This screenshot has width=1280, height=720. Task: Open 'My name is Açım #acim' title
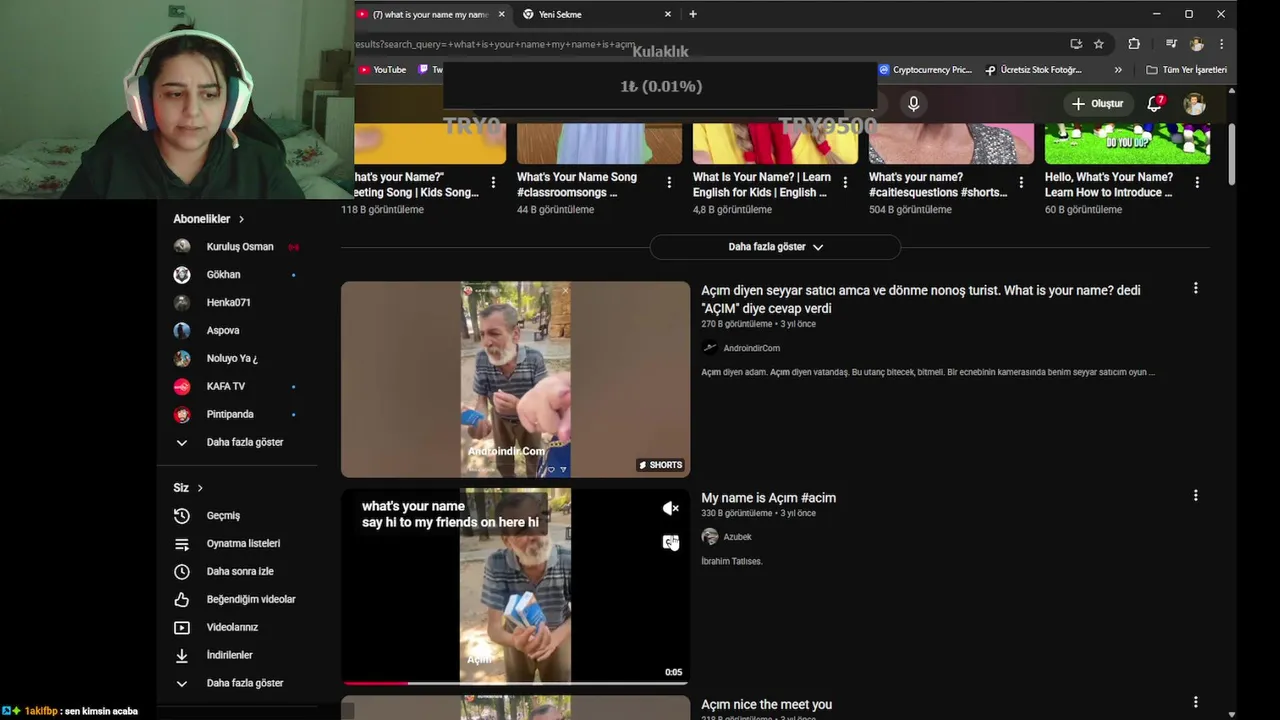click(x=768, y=498)
